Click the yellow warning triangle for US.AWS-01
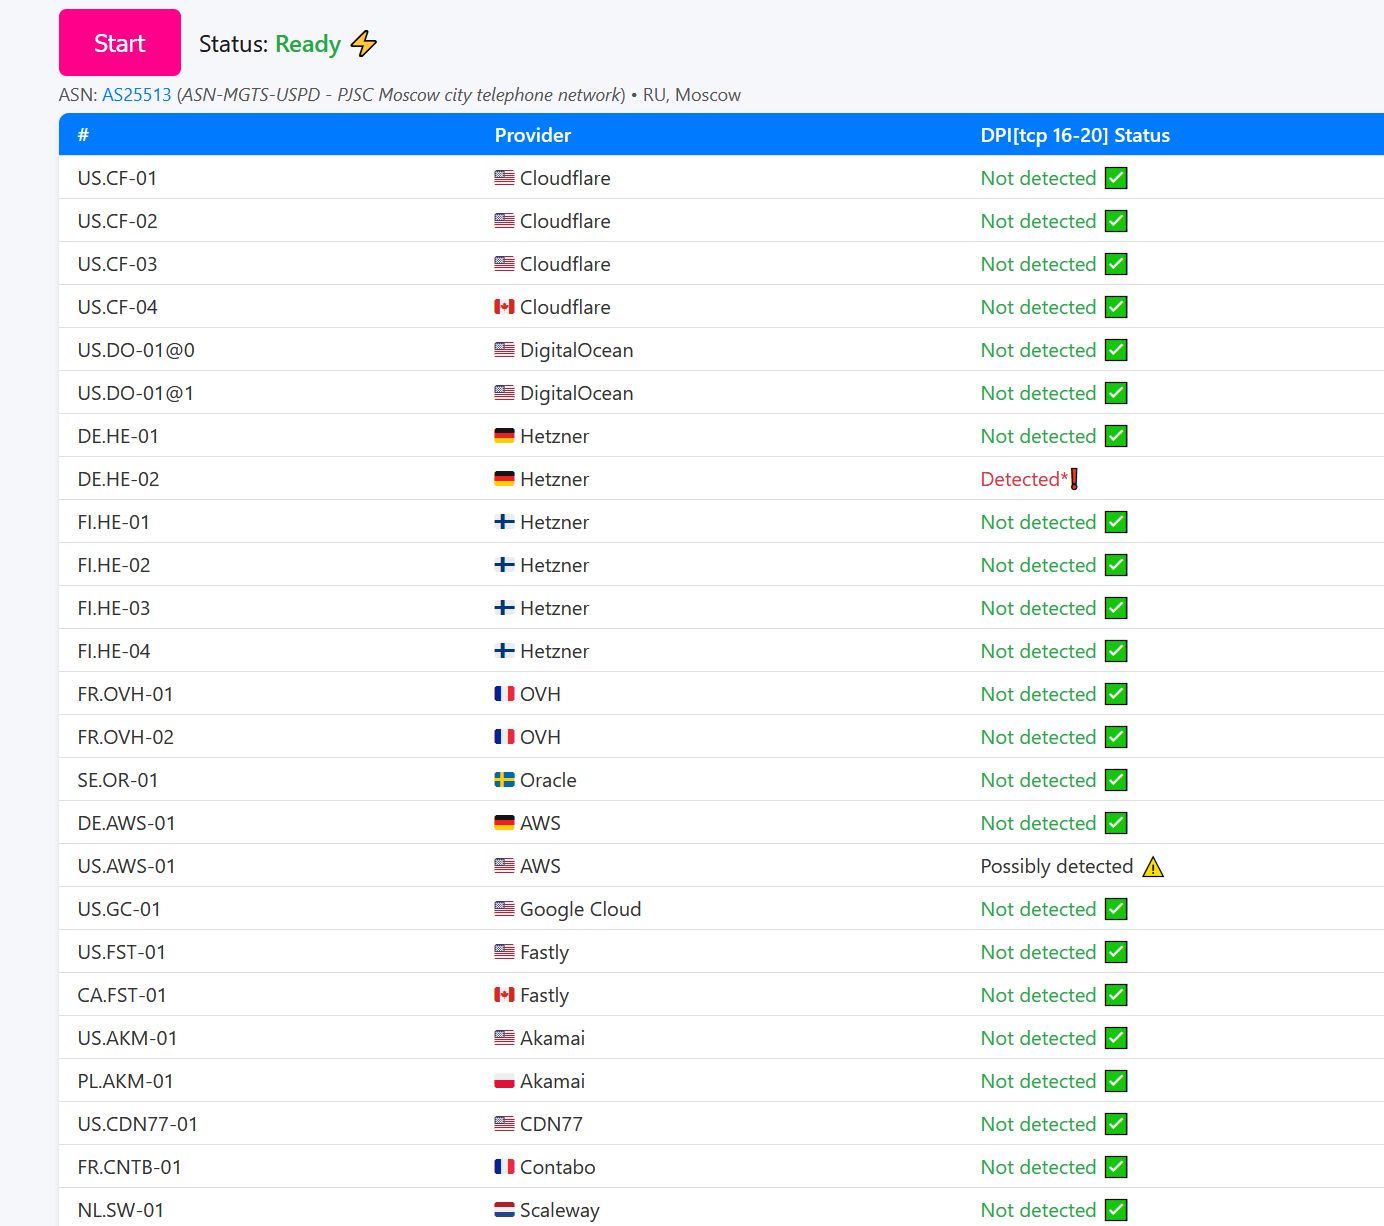1384x1226 pixels. 1153,867
